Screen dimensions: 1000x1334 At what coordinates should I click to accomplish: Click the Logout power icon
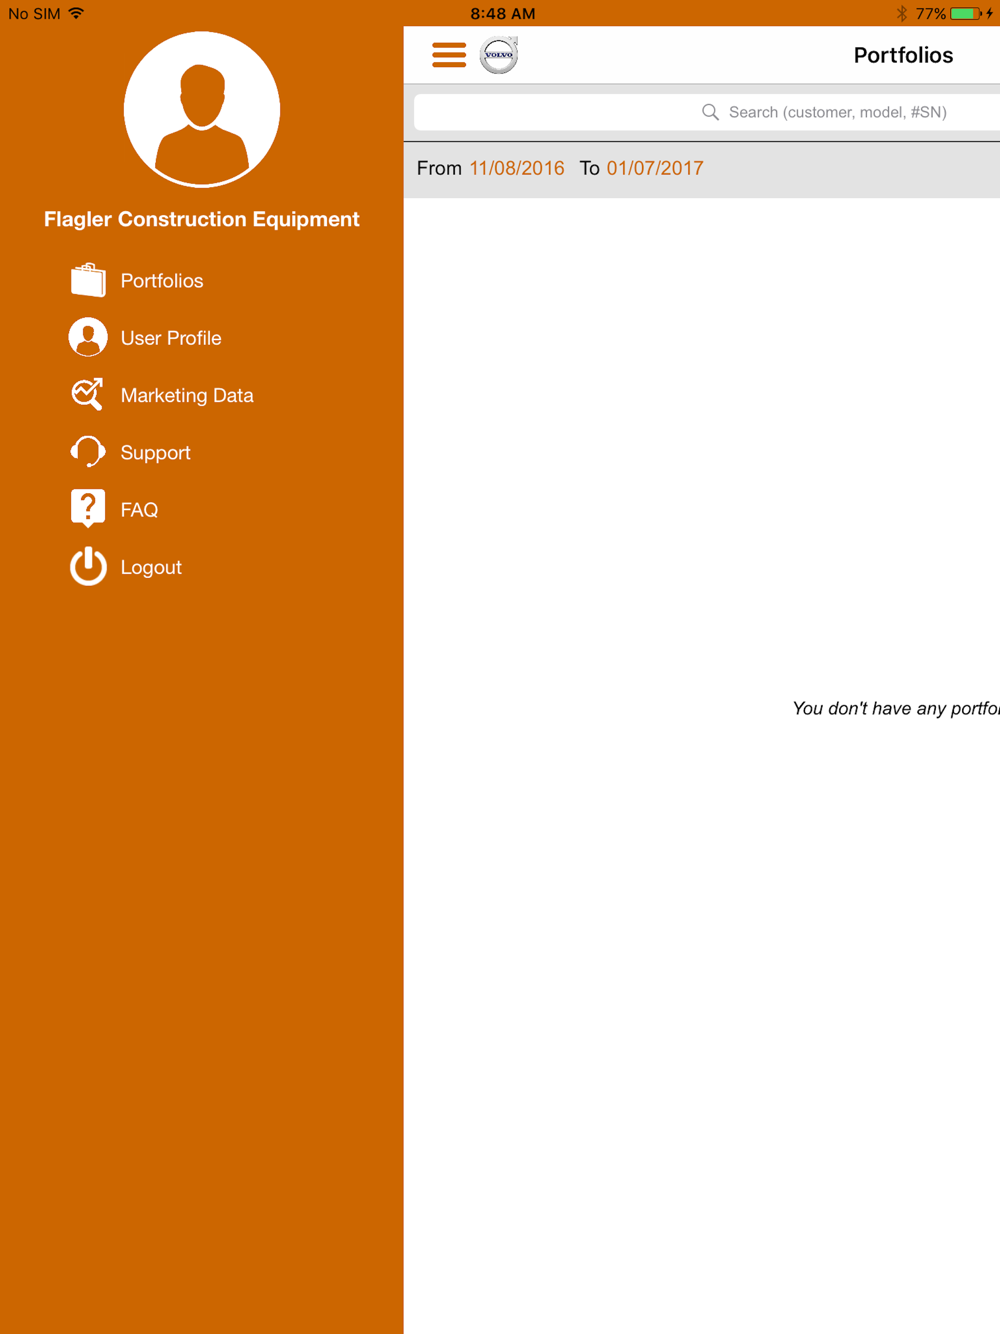pyautogui.click(x=88, y=566)
